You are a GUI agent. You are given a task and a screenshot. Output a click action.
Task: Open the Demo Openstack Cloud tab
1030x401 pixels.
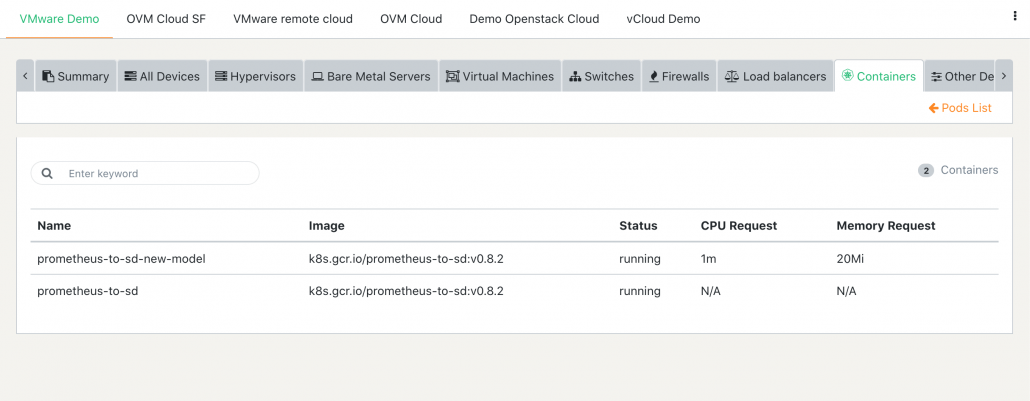pos(534,19)
